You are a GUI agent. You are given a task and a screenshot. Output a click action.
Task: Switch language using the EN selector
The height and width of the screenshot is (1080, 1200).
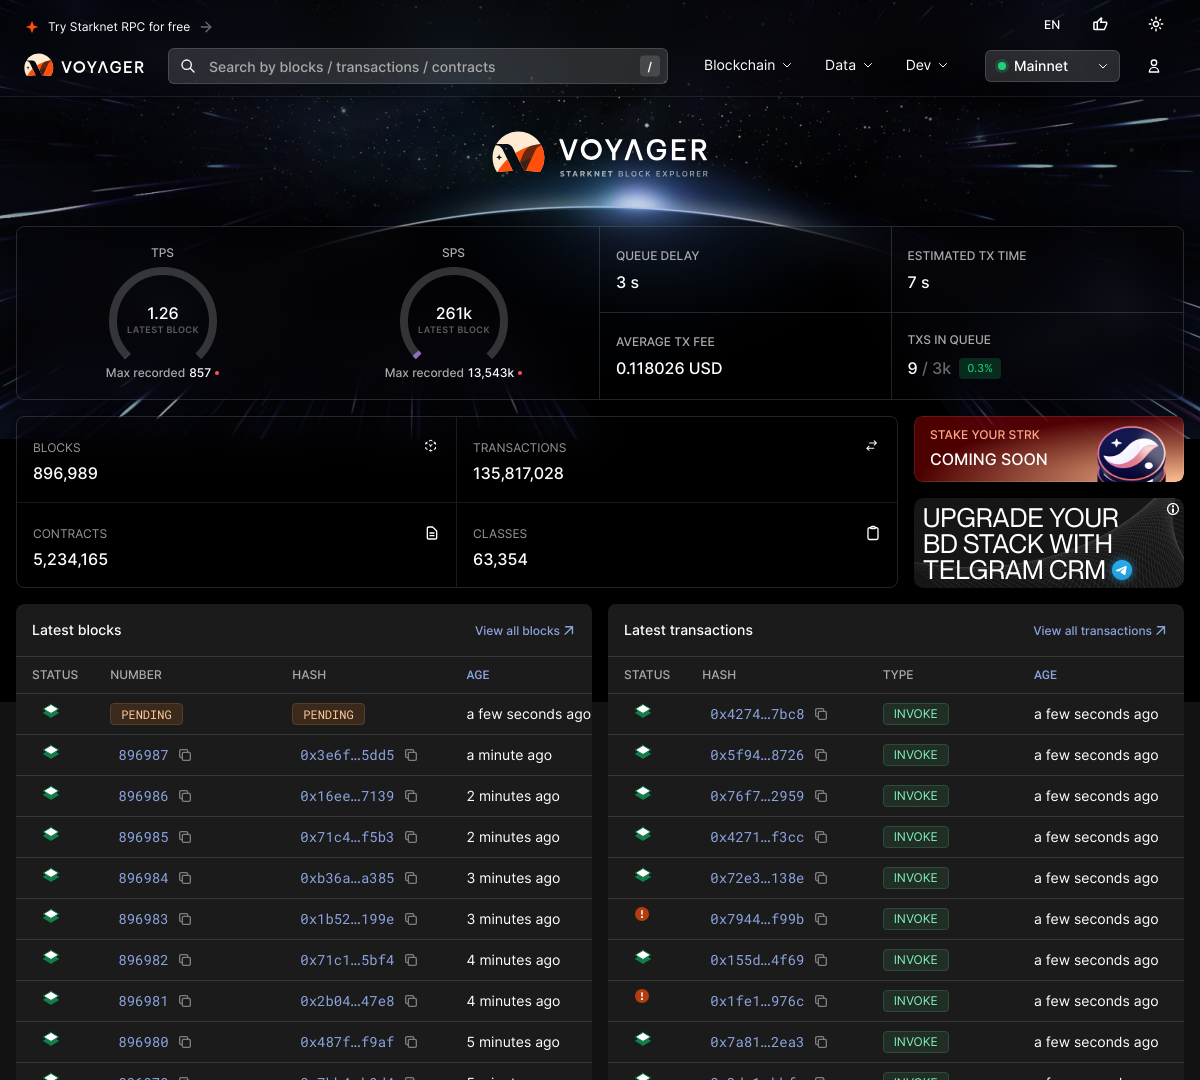coord(1052,25)
